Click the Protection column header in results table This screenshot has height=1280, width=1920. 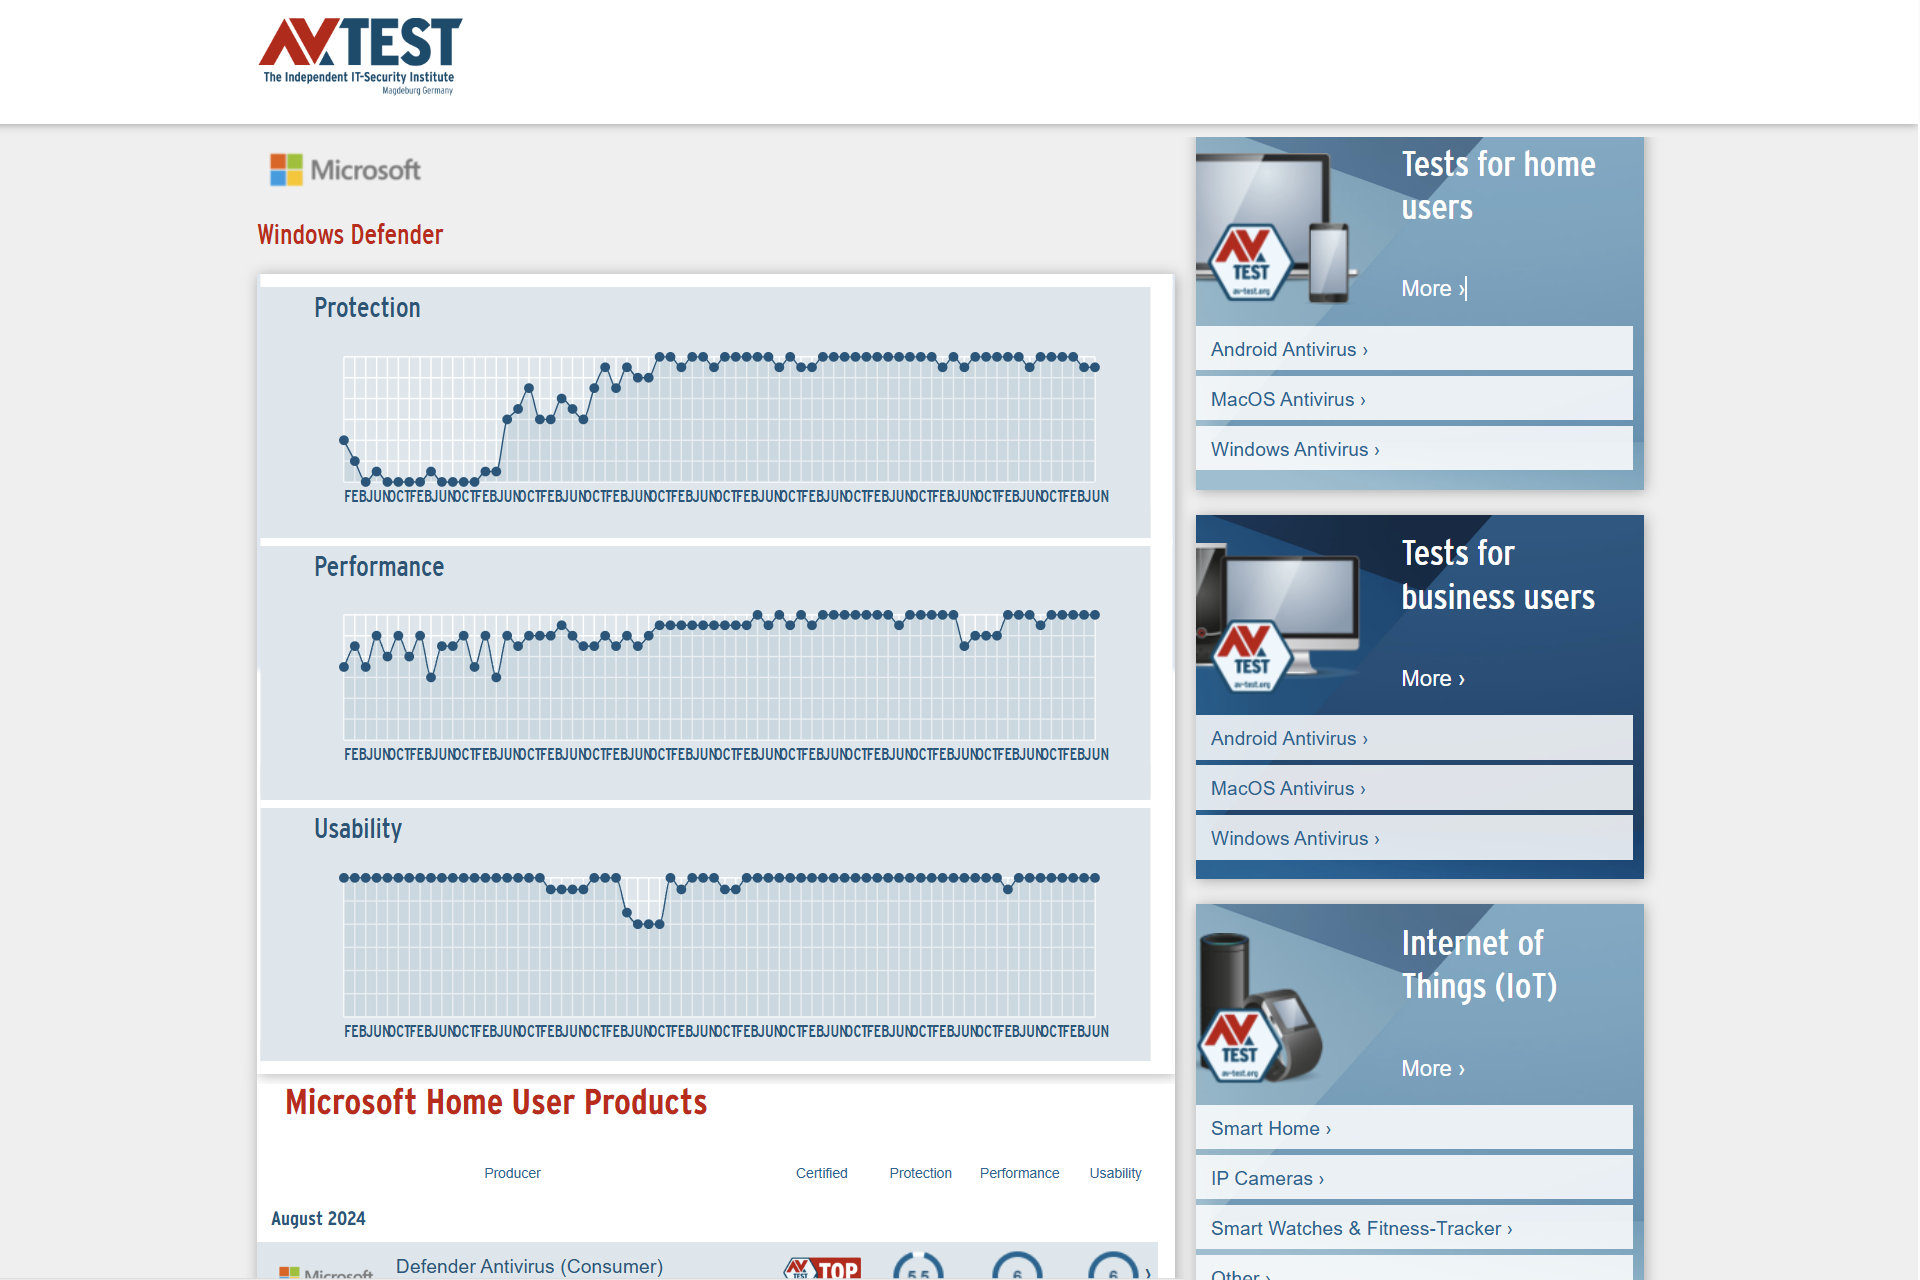coord(920,1171)
